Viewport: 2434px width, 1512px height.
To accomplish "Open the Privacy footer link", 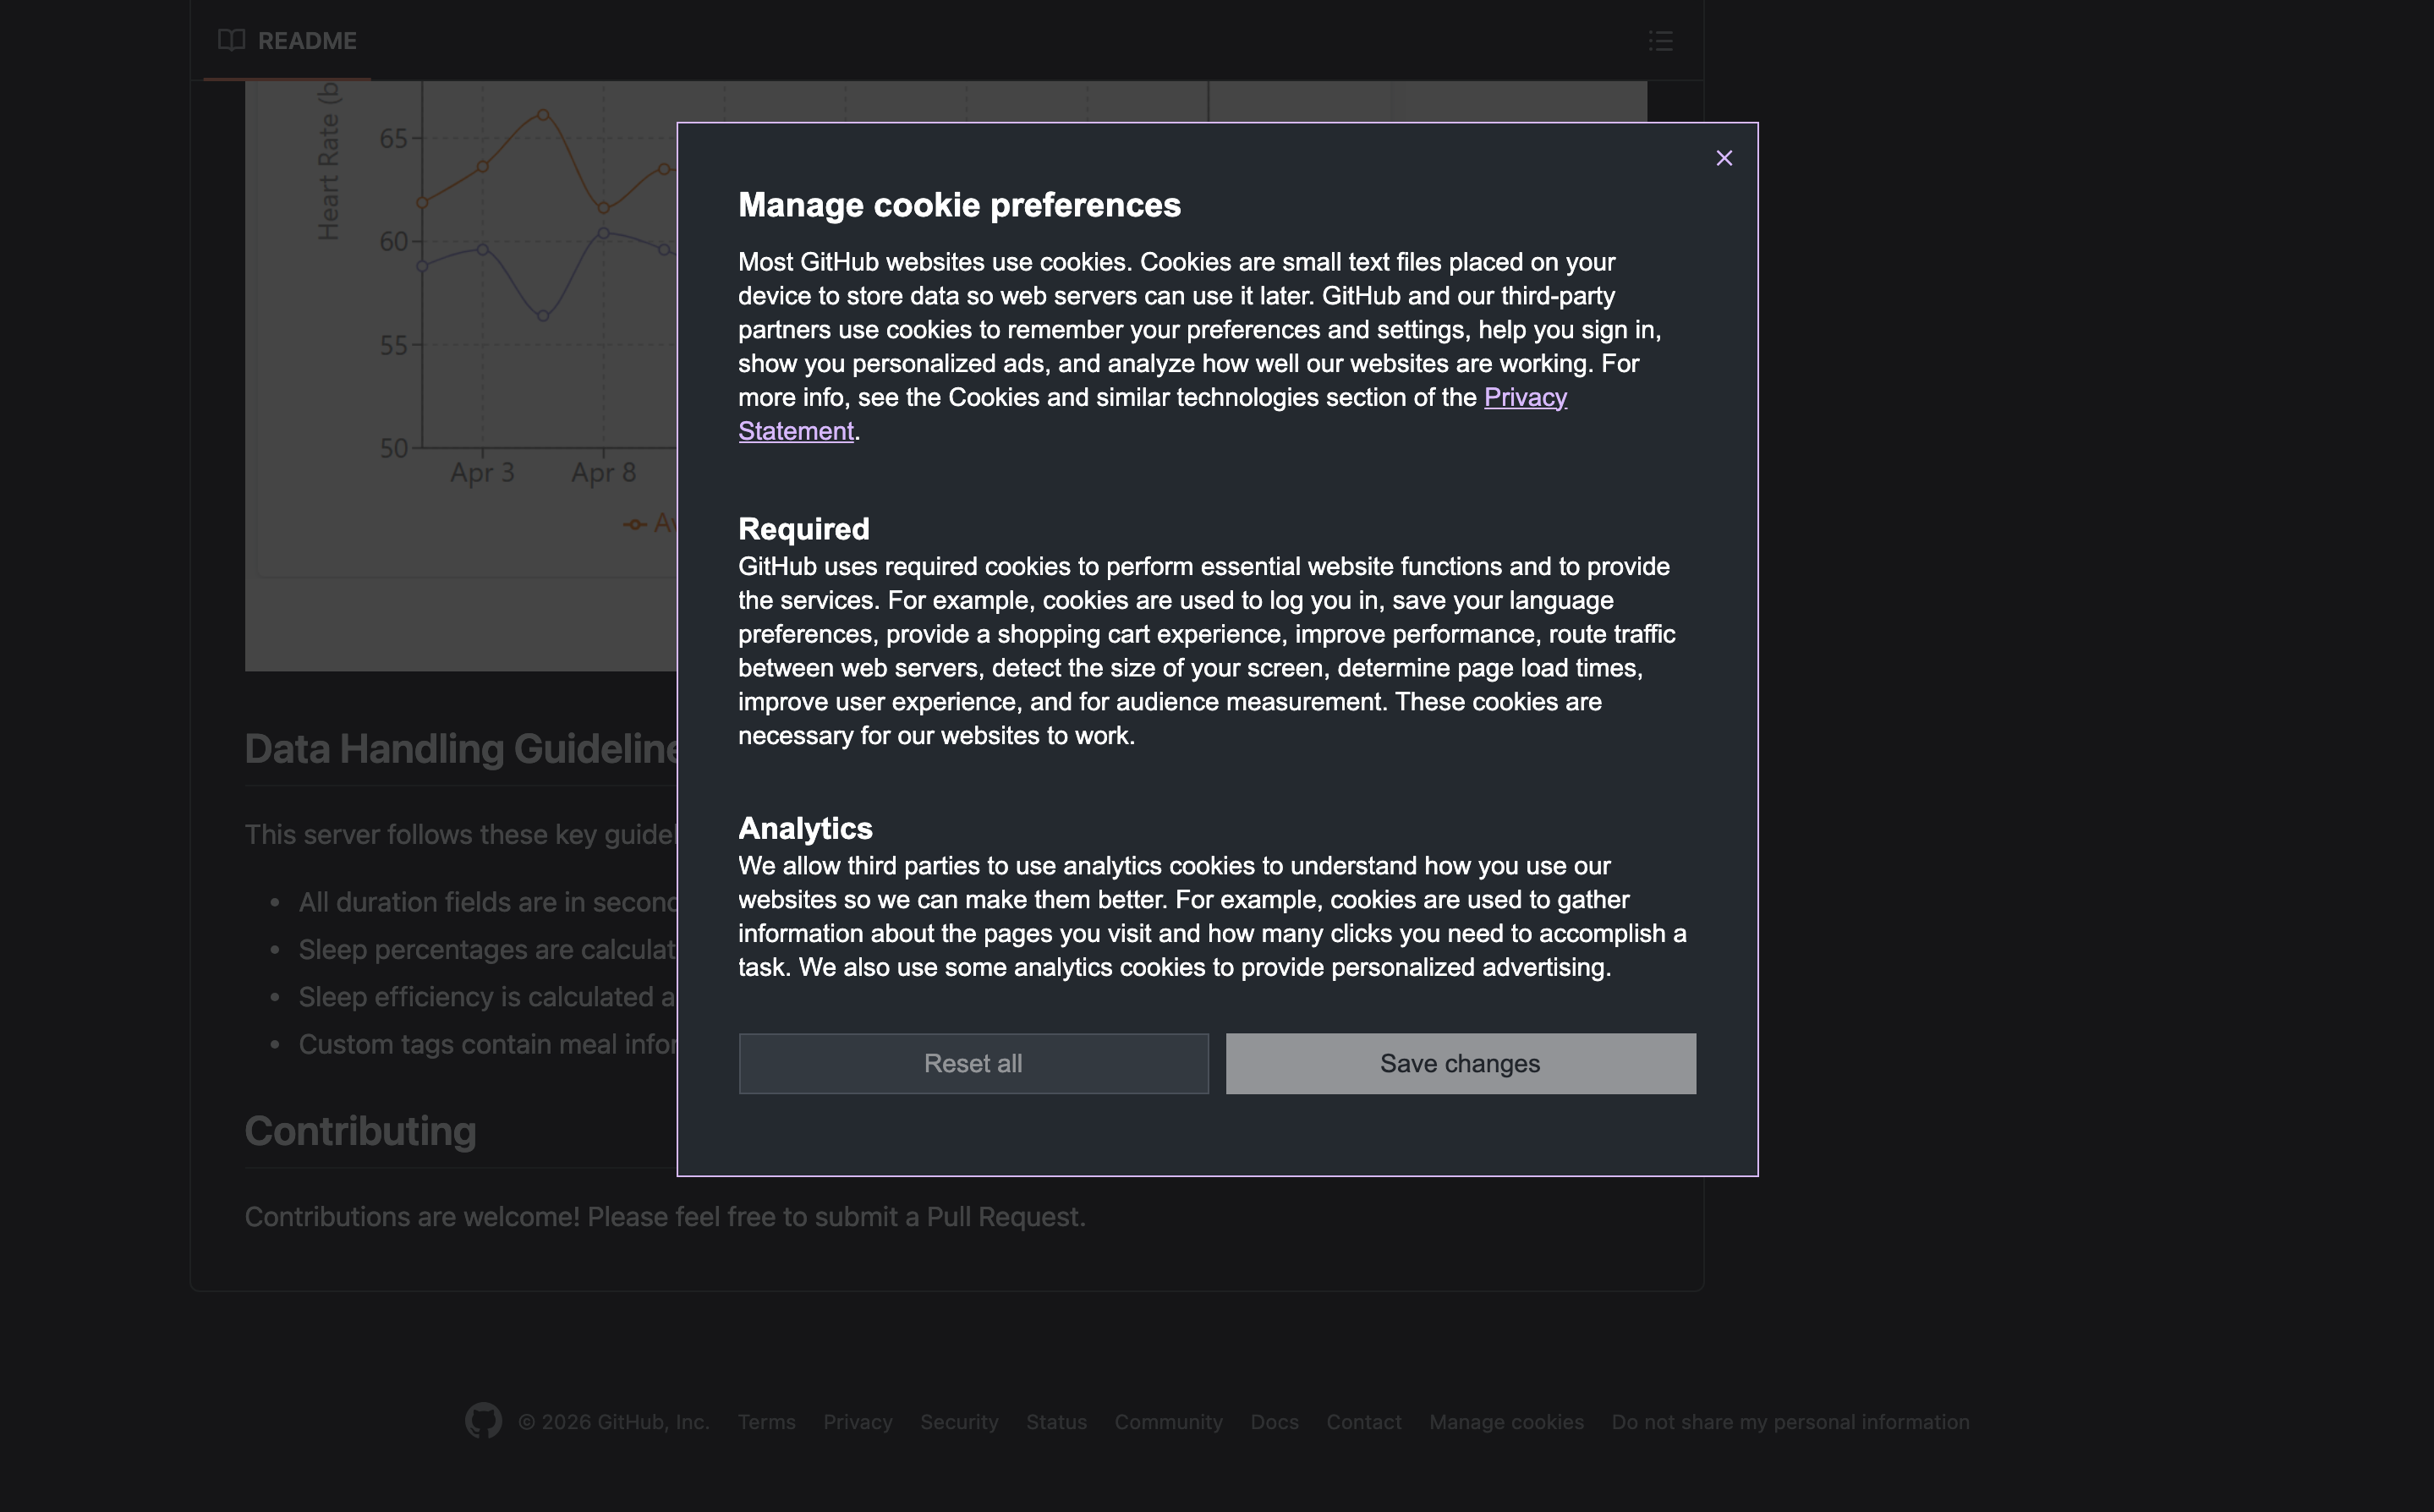I will tap(857, 1422).
